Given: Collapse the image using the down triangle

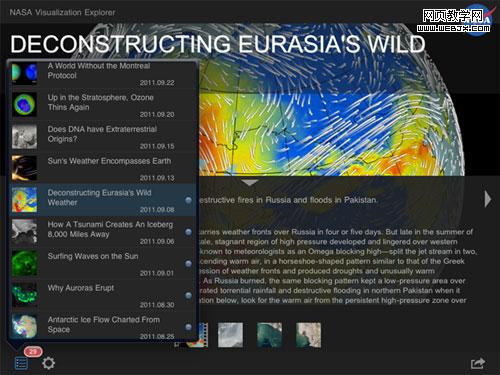Looking at the screenshot, I should click(250, 182).
